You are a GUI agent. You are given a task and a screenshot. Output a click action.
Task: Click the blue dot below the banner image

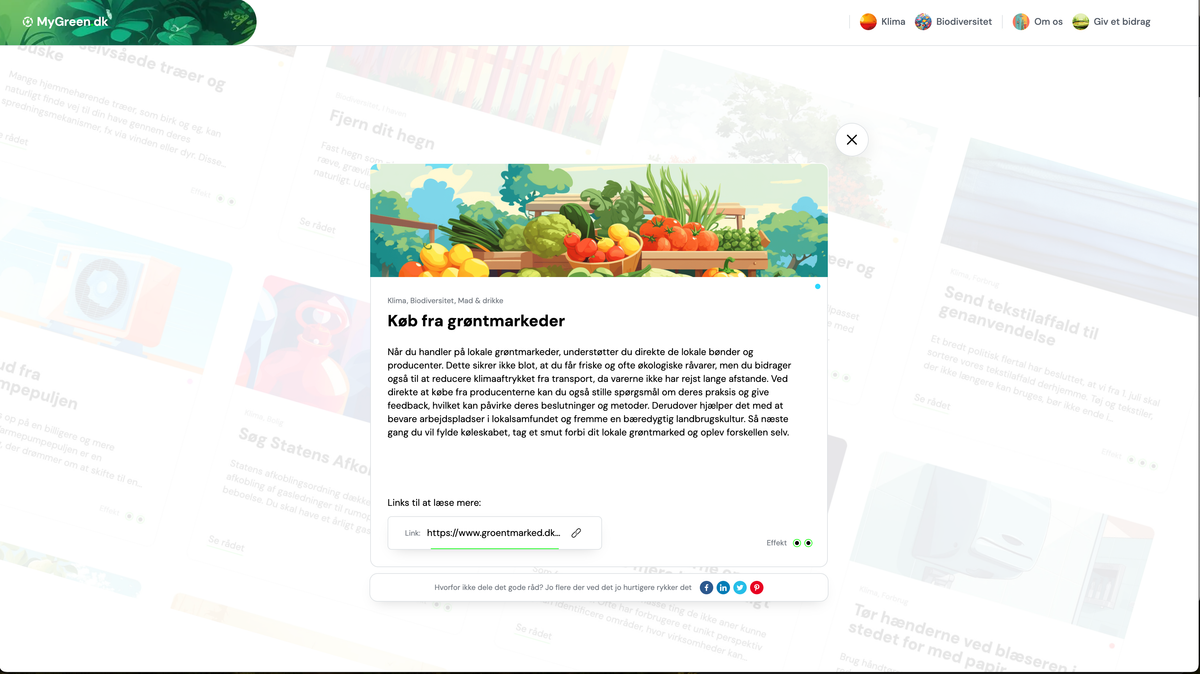point(817,287)
